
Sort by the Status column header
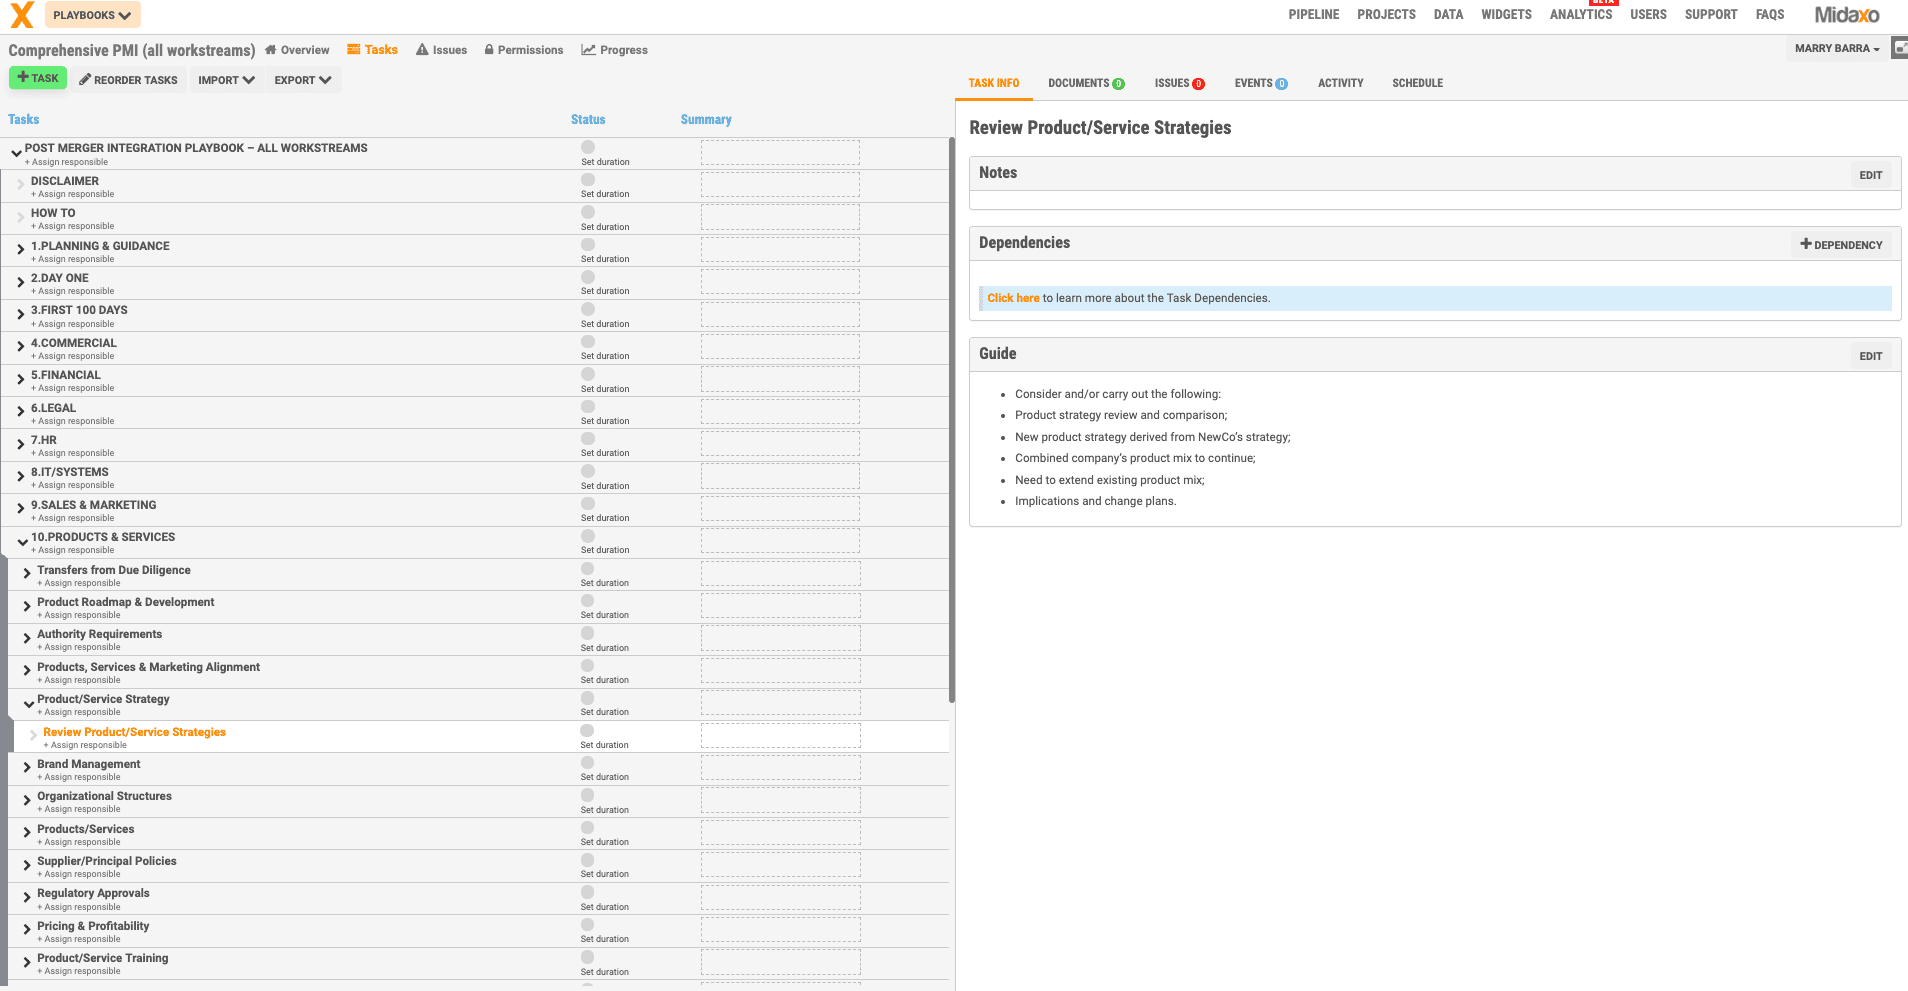pos(588,119)
